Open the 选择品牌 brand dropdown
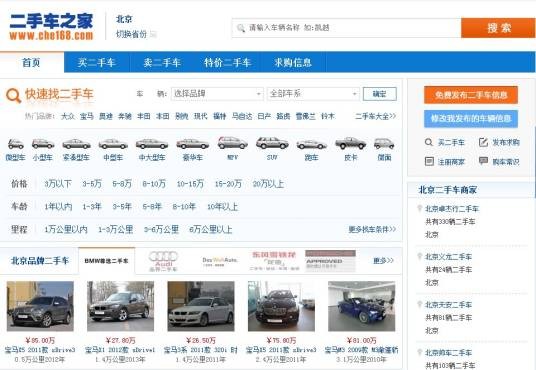Viewport: 536px width, 370px height. pyautogui.click(x=217, y=94)
